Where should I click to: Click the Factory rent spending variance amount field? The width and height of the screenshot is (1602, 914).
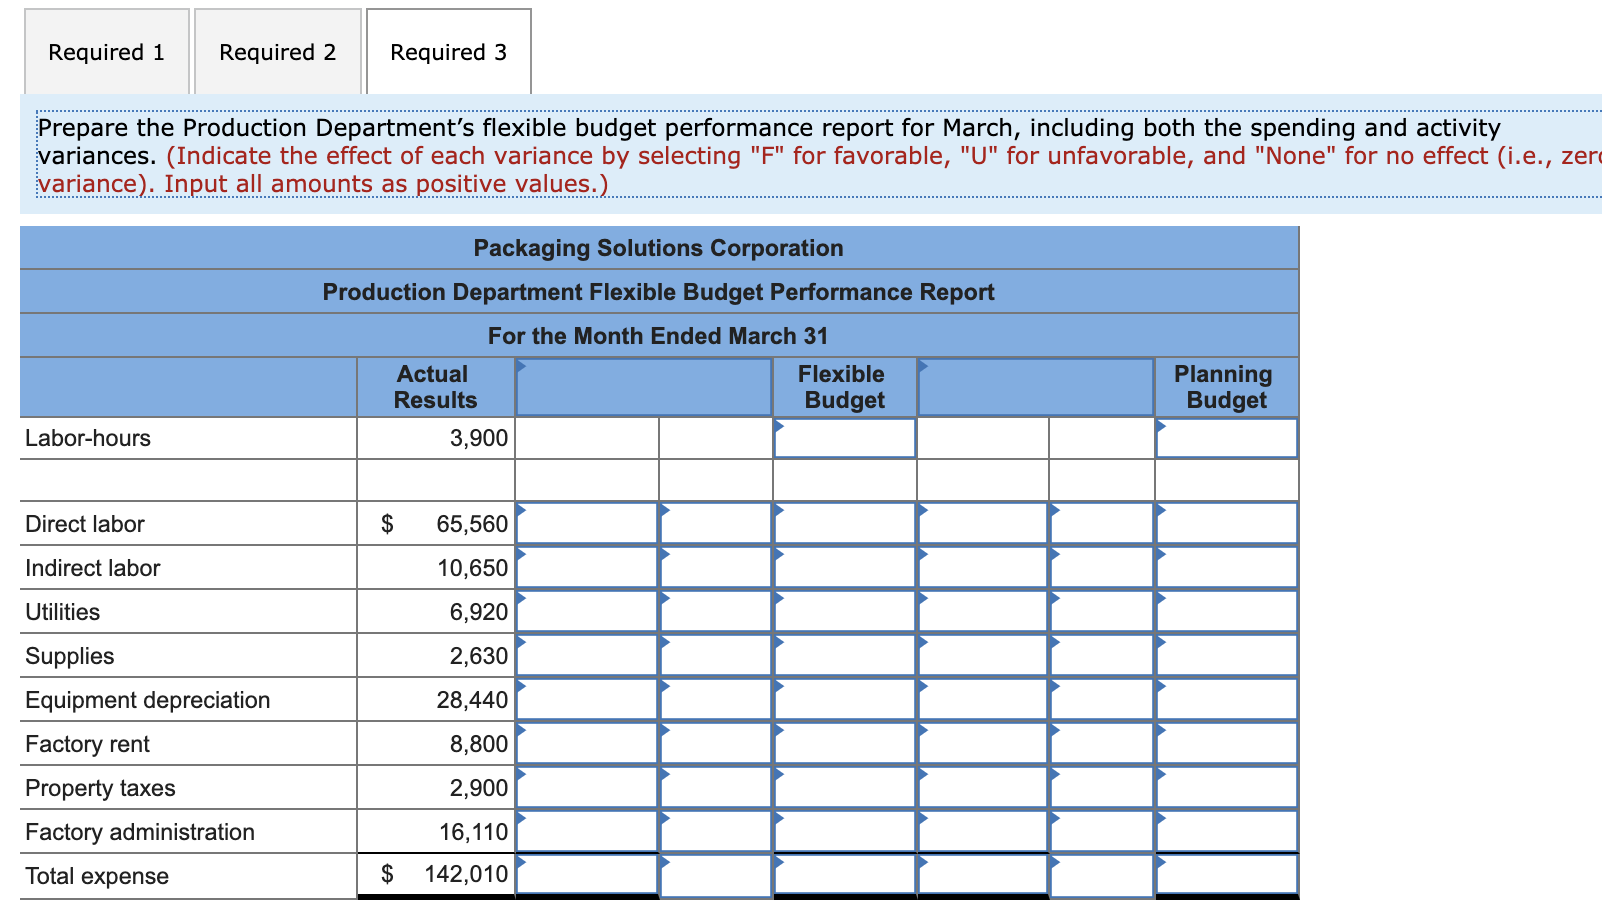coord(587,744)
